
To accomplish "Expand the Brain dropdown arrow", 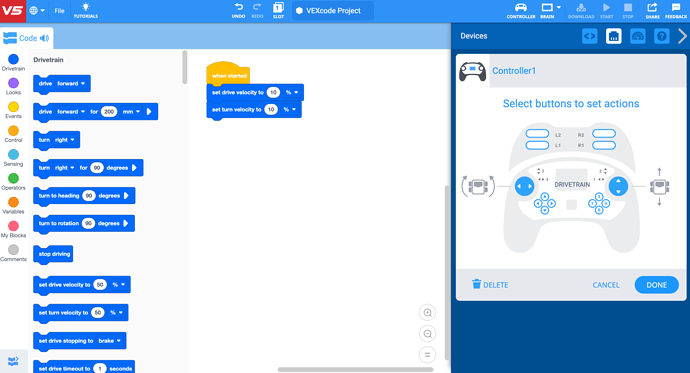I will (x=558, y=7).
